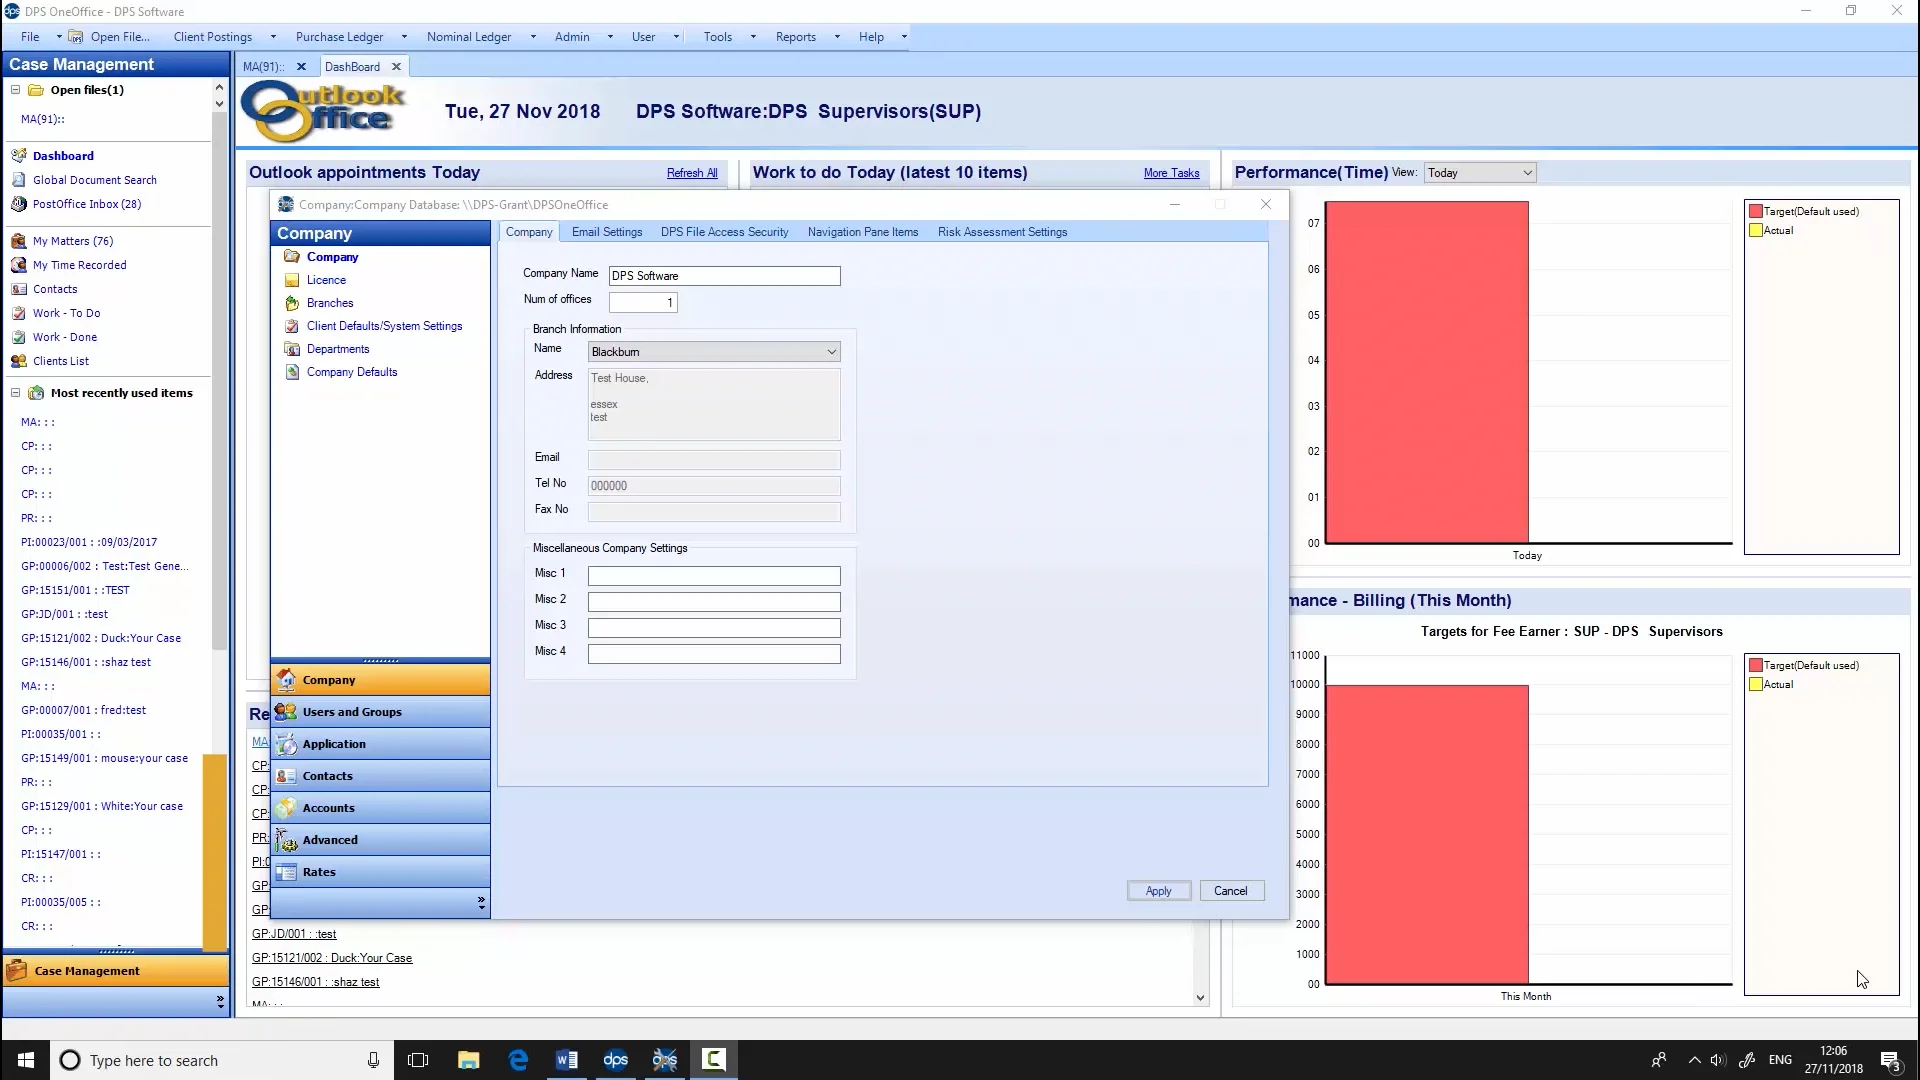This screenshot has height=1080, width=1920.
Task: Open the Nominal Ledger menu
Action: [x=469, y=37]
